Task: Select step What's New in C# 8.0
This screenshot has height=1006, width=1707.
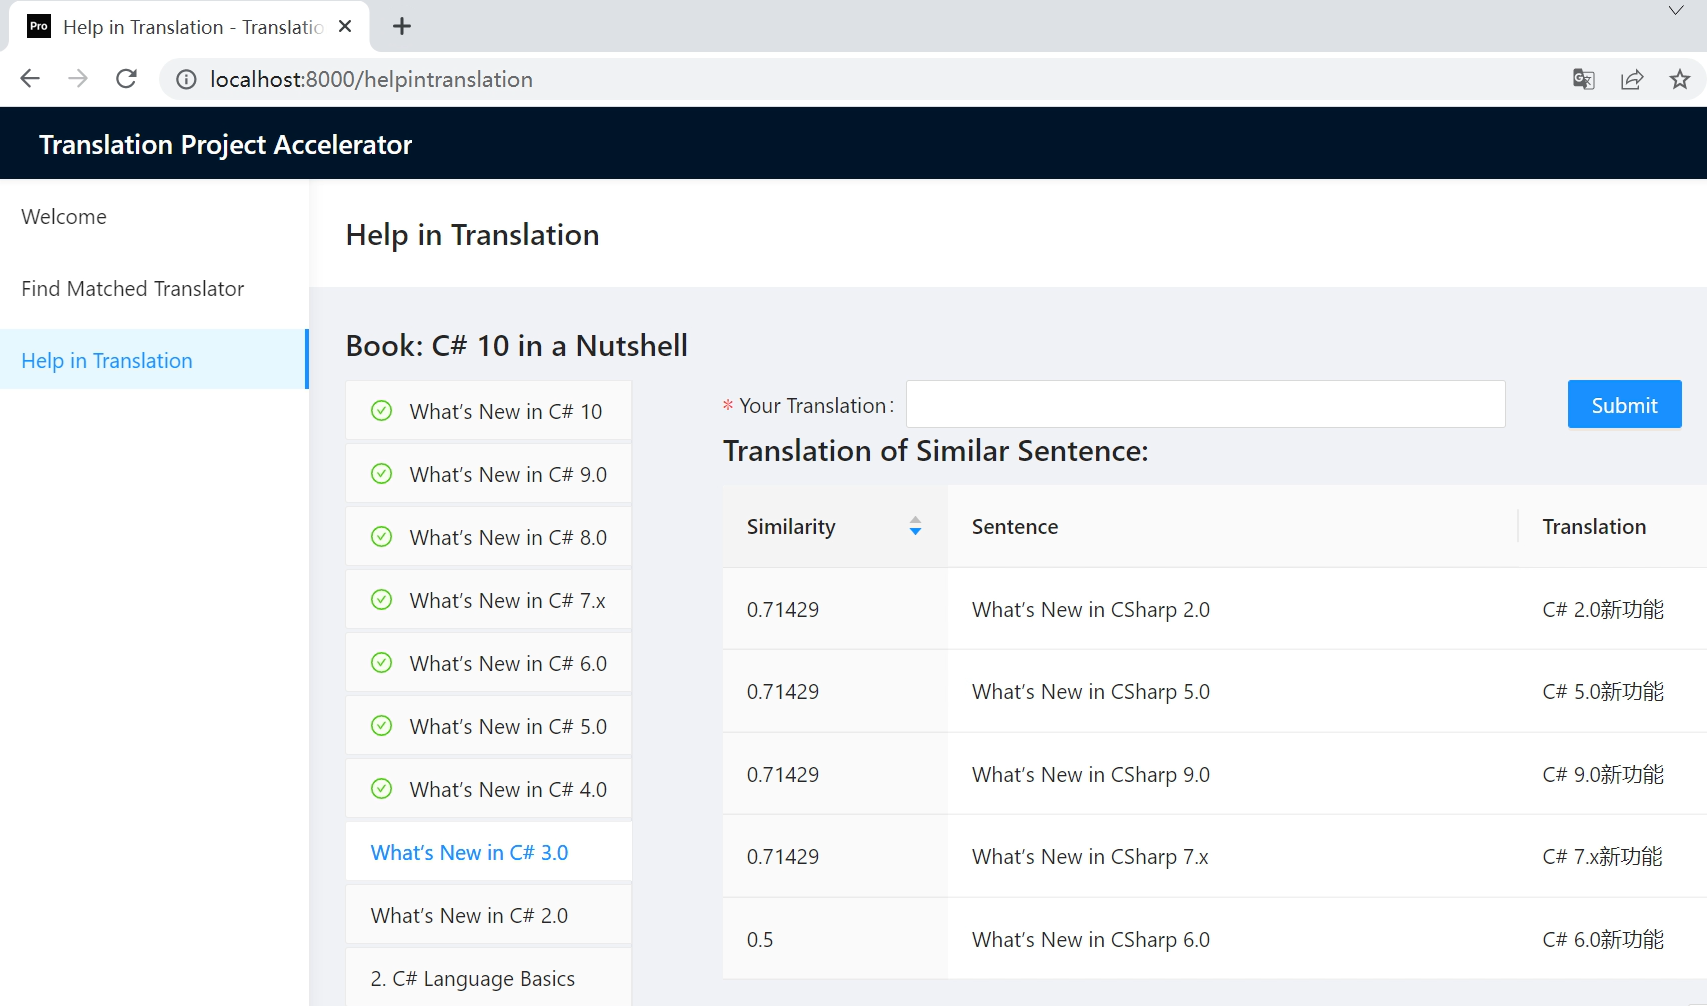Action: pos(489,537)
